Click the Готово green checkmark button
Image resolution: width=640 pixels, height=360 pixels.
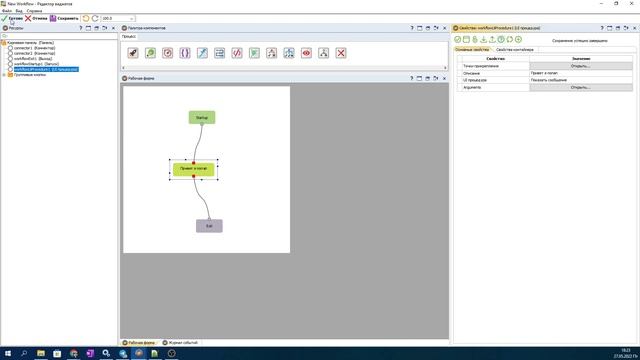point(12,18)
